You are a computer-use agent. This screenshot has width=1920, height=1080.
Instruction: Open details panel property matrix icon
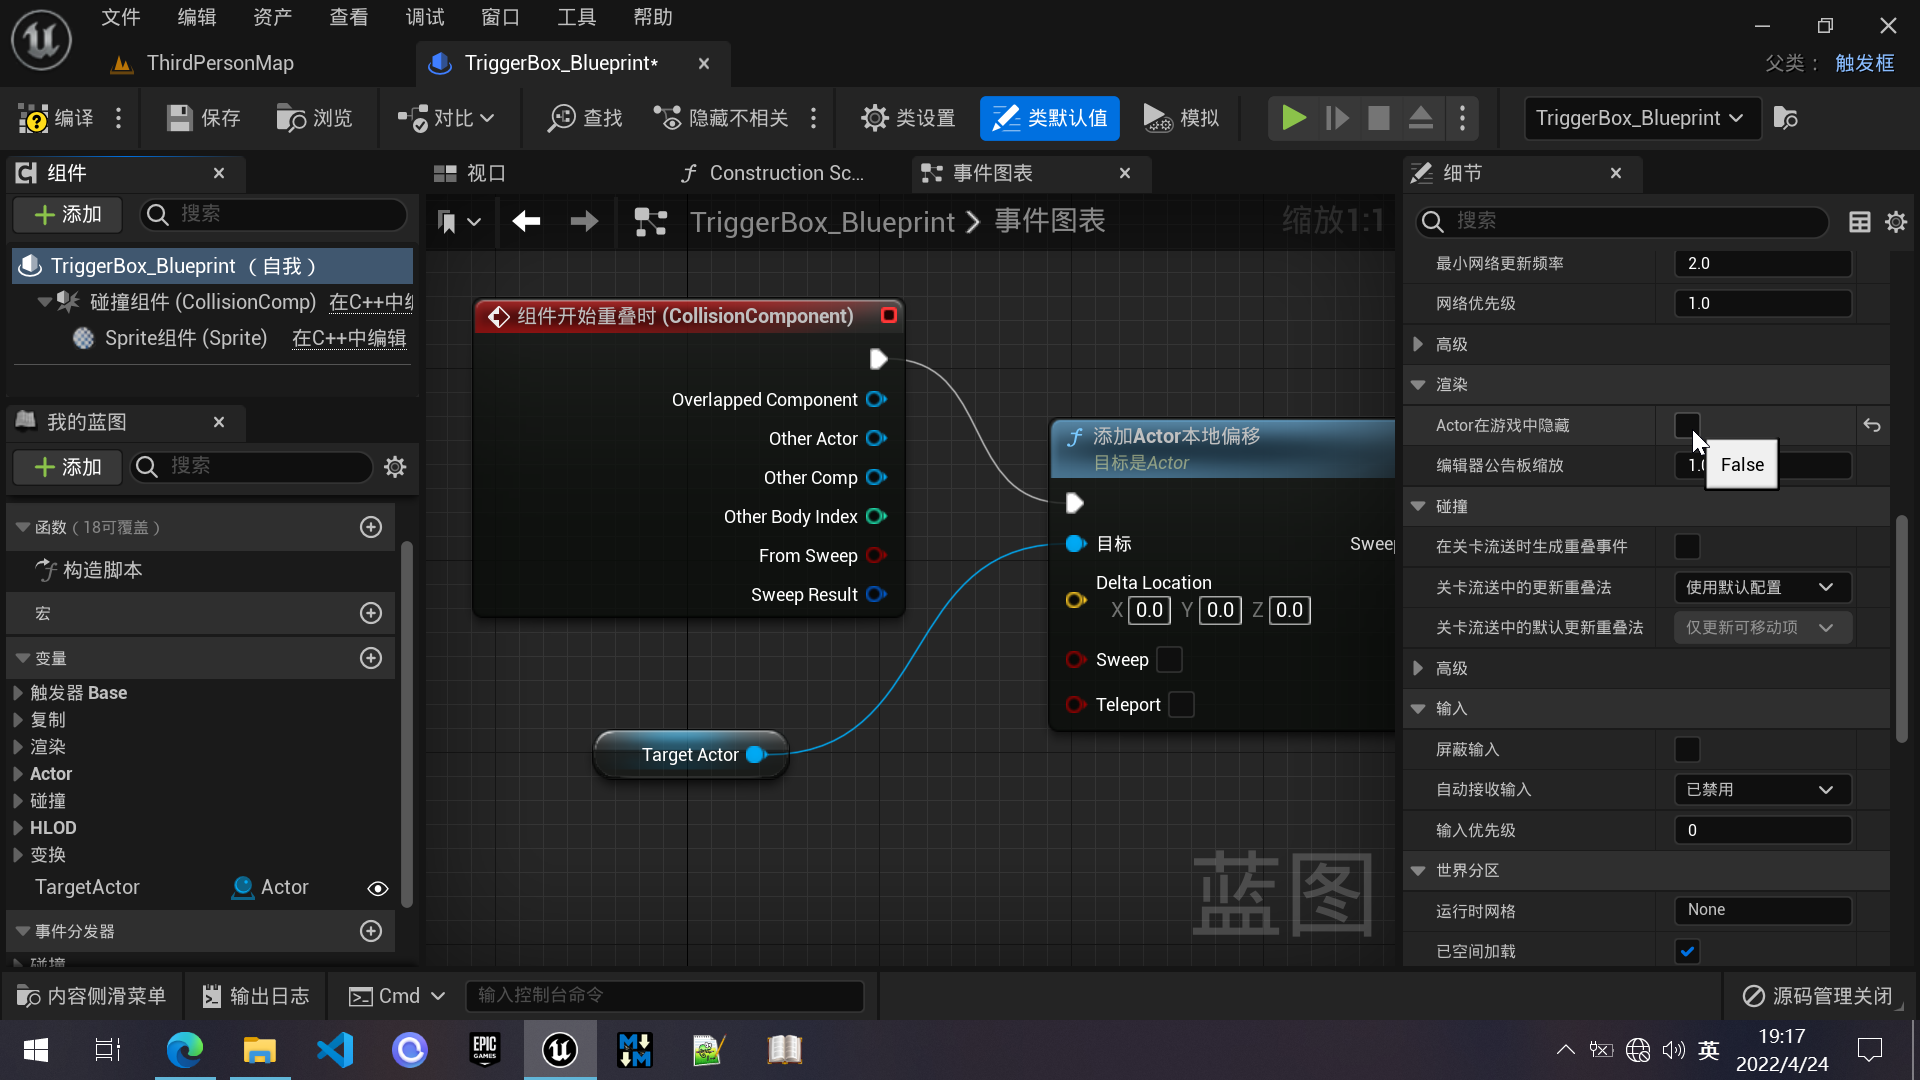(1859, 222)
